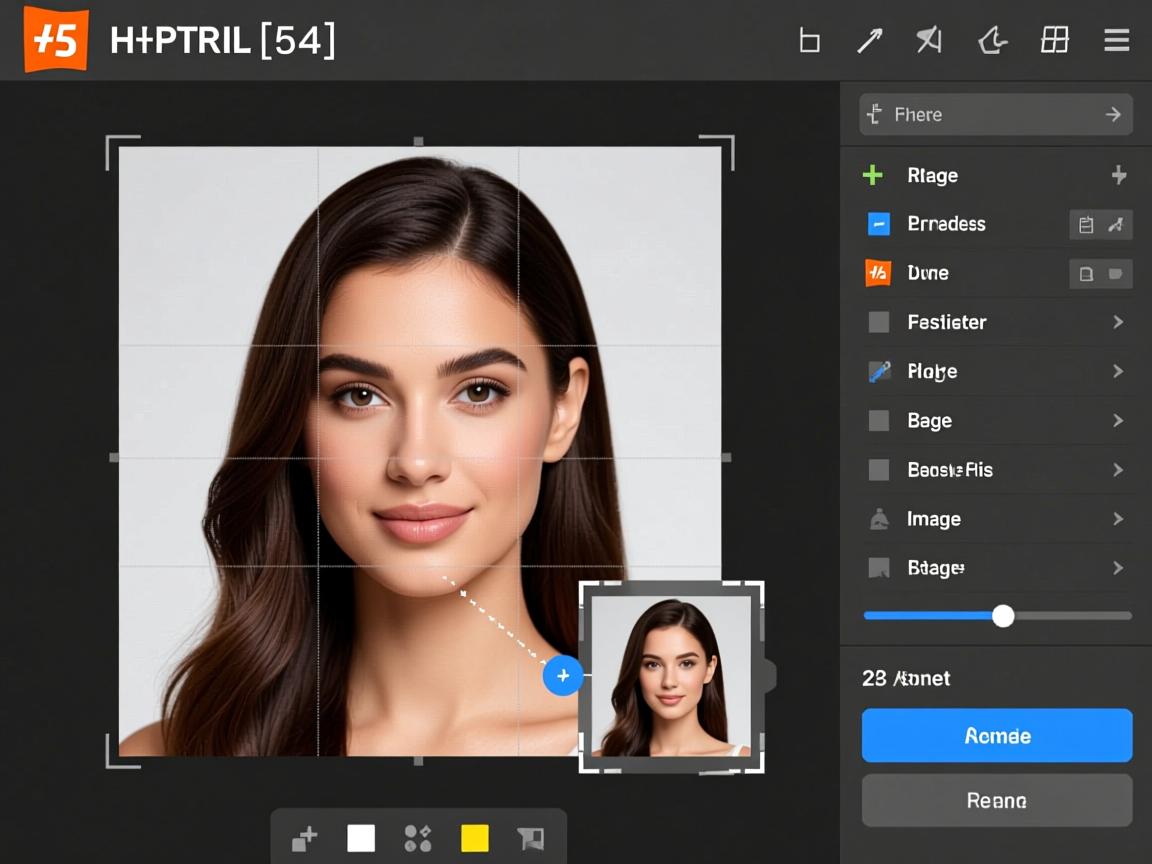Expand the Festieter row chevron
The height and width of the screenshot is (864, 1152).
[1118, 322]
